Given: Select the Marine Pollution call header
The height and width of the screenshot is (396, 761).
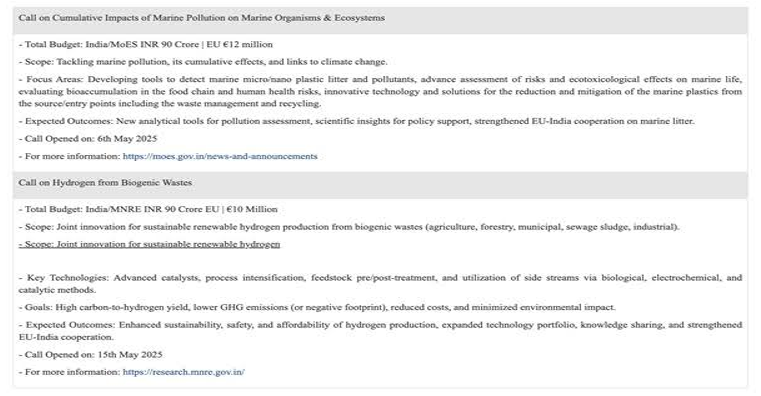Looking at the screenshot, I should point(380,20).
